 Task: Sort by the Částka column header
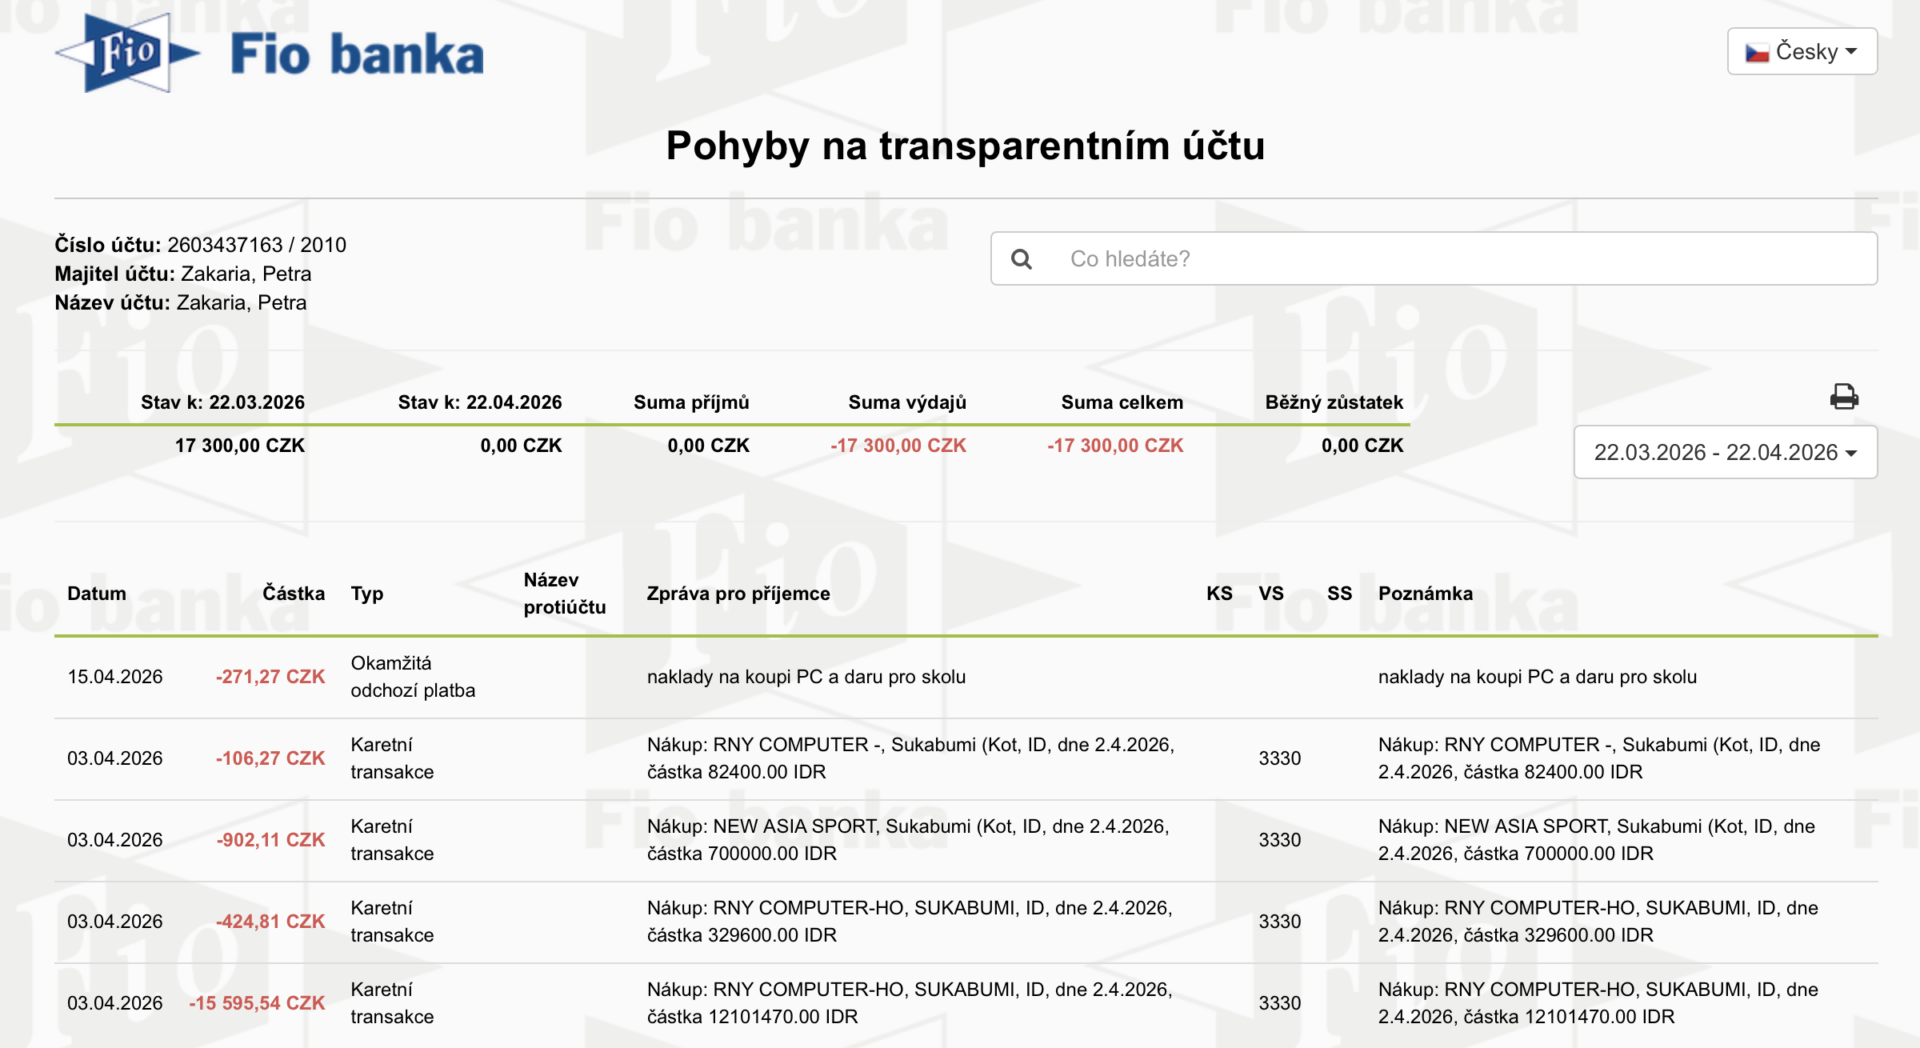(293, 593)
